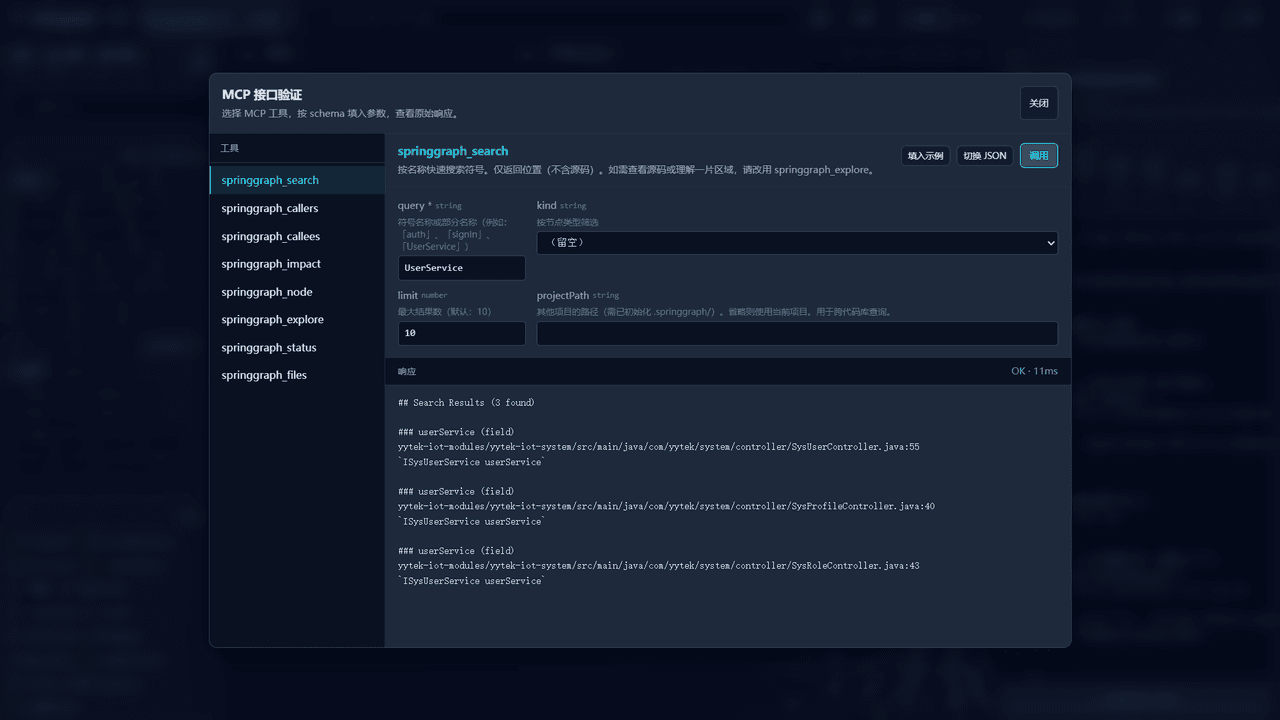The width and height of the screenshot is (1280, 720).
Task: Select springgraph_files tool
Action: [297, 375]
